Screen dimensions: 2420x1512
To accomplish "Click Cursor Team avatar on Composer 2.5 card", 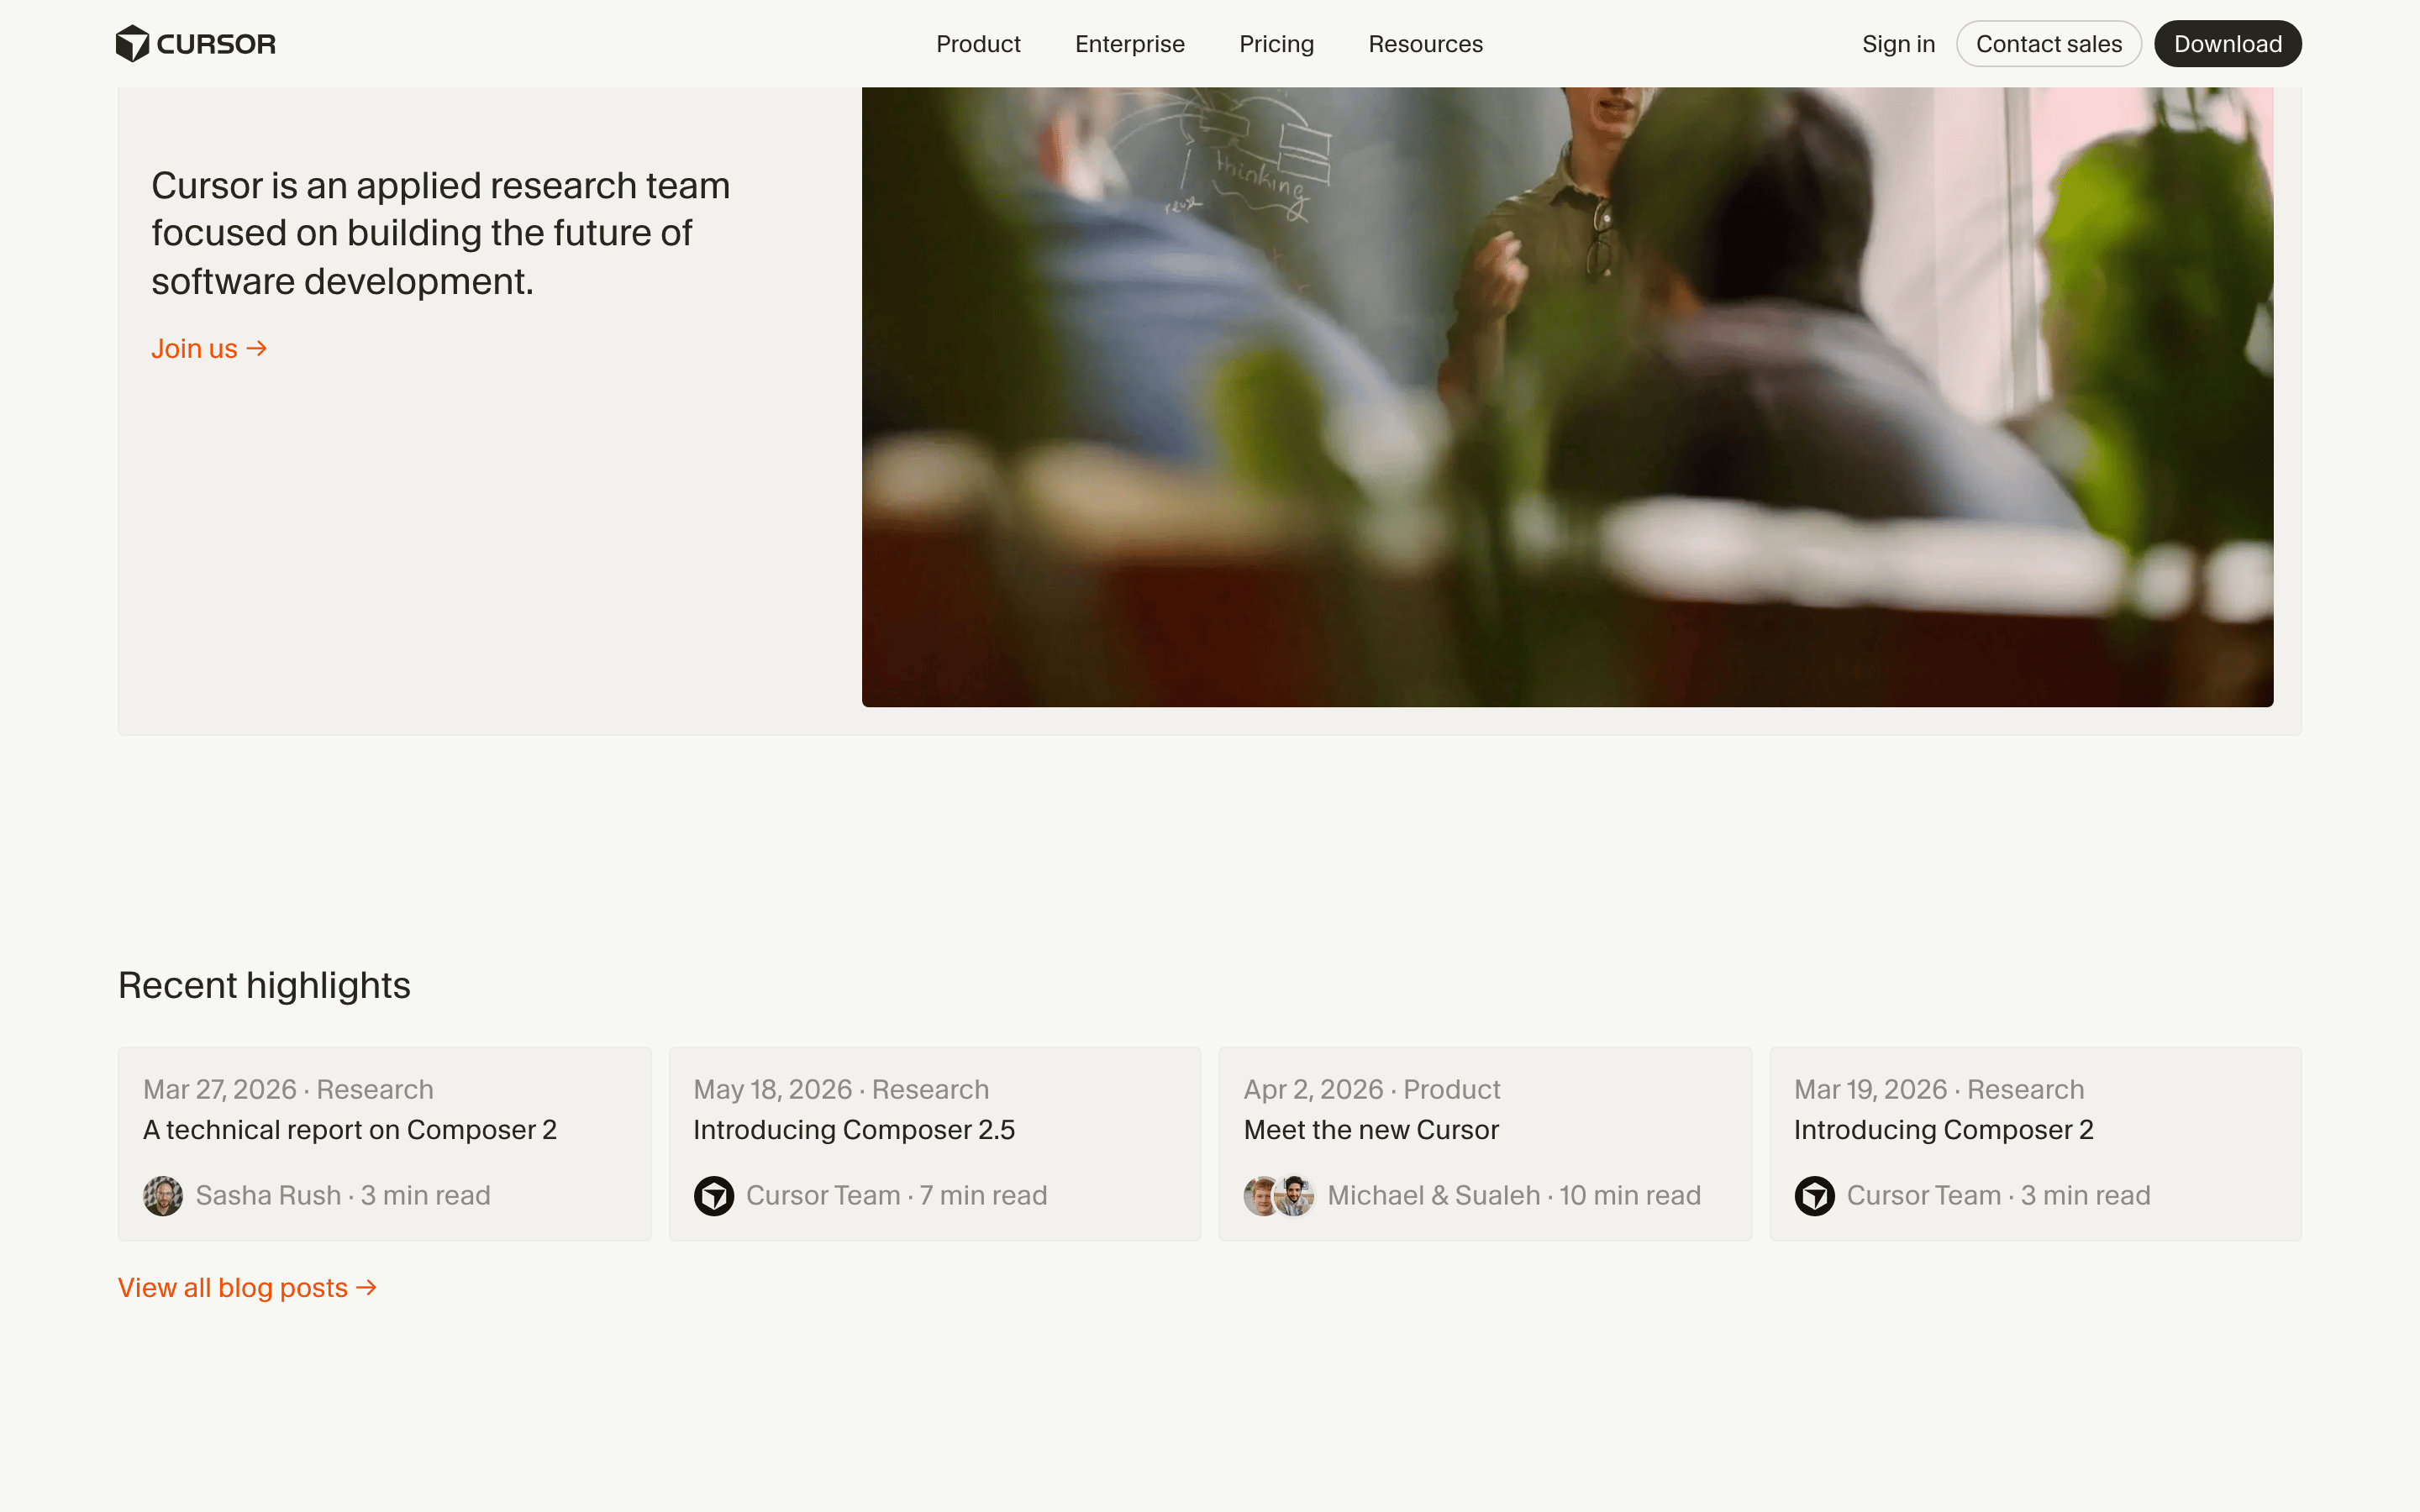I will click(714, 1195).
